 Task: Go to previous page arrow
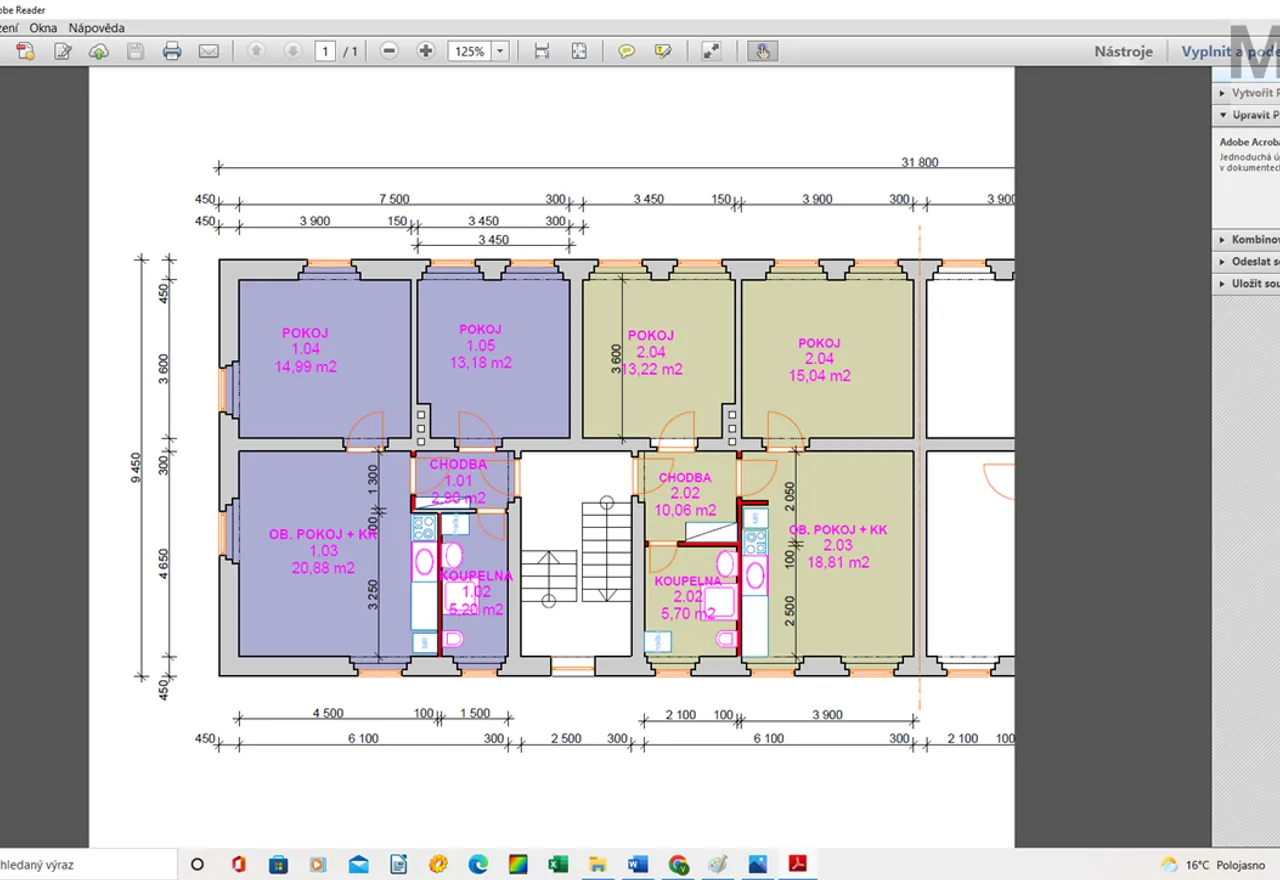pyautogui.click(x=256, y=51)
